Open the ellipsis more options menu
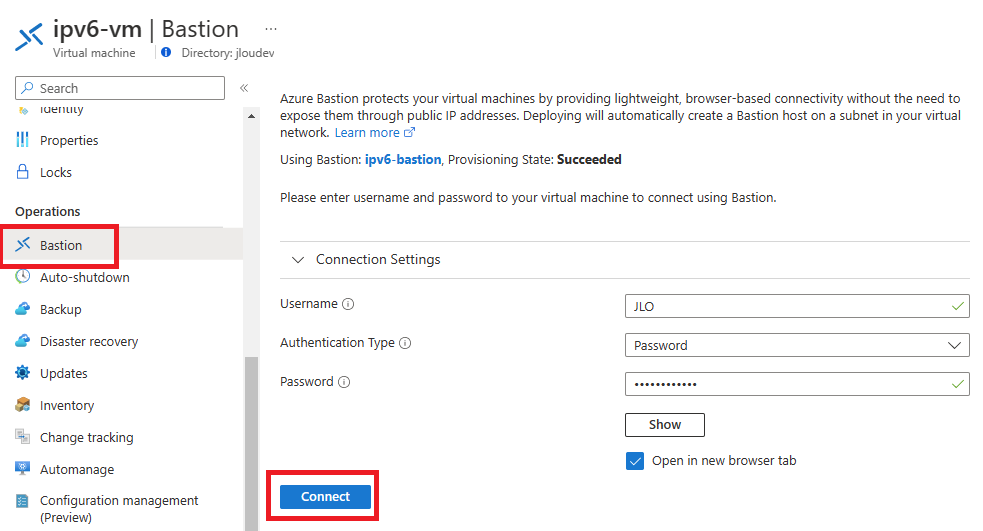 [271, 29]
